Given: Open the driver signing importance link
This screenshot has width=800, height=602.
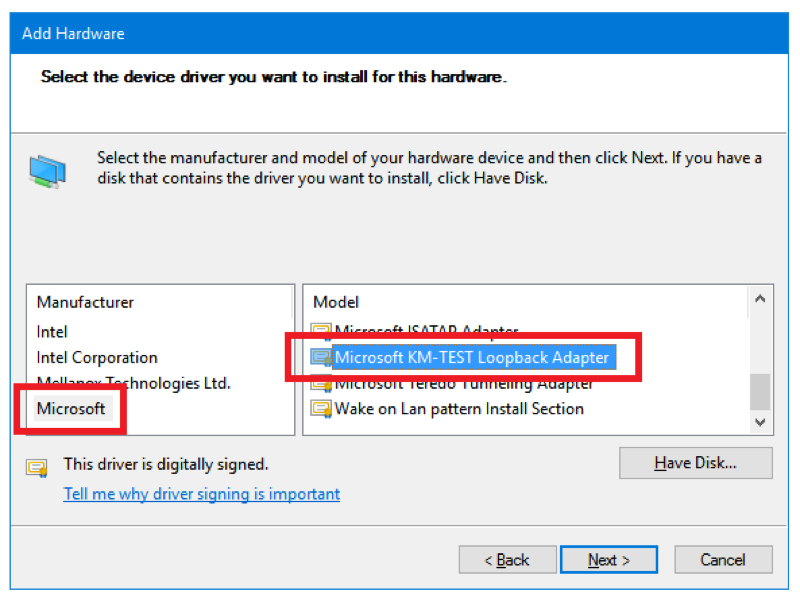Looking at the screenshot, I should (201, 494).
